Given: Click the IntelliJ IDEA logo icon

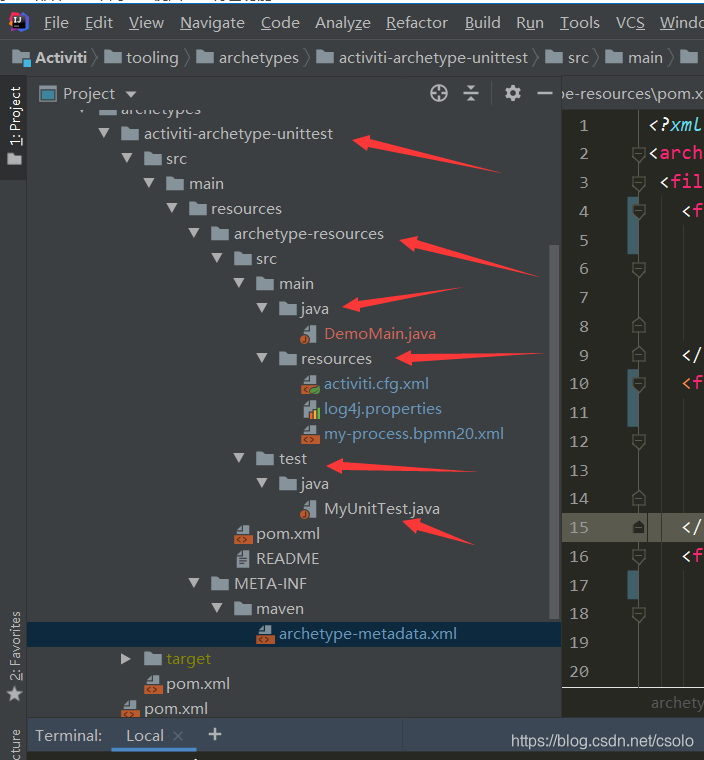Looking at the screenshot, I should (x=18, y=22).
